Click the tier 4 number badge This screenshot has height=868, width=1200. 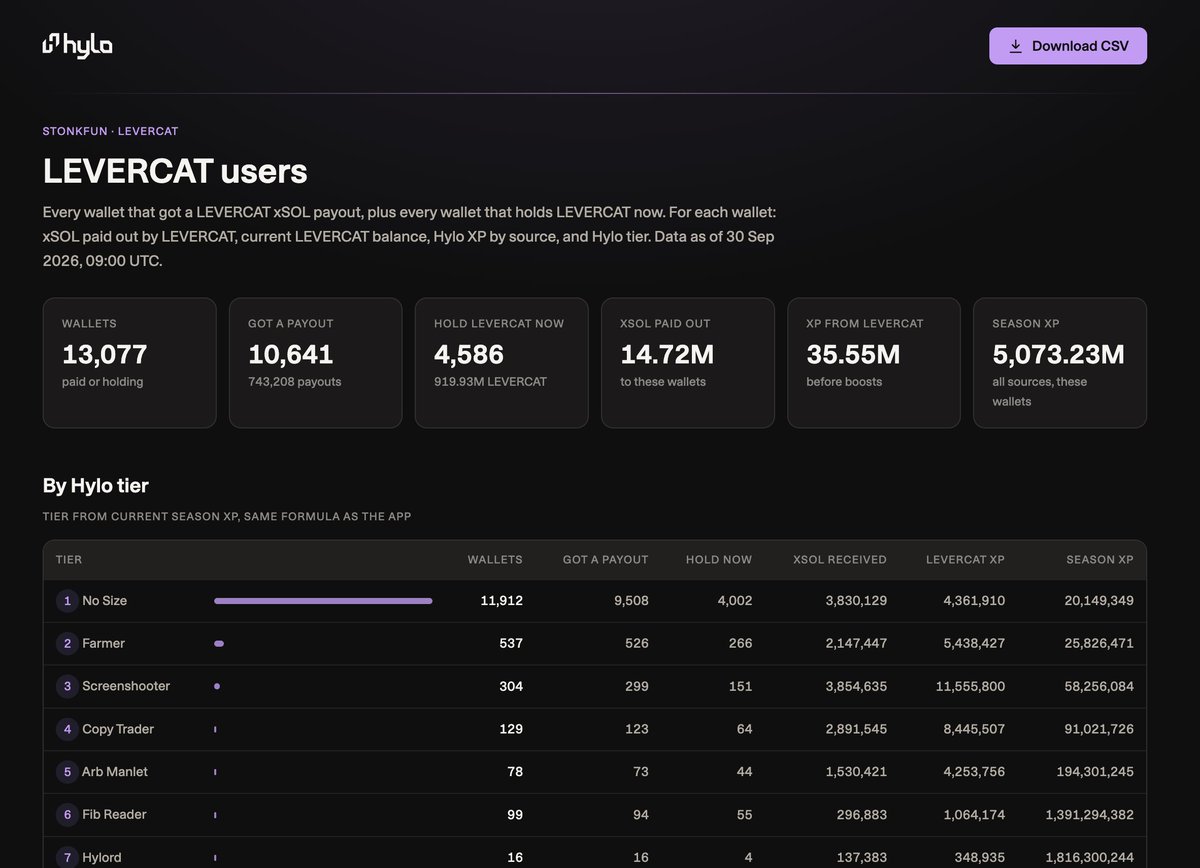(x=67, y=729)
